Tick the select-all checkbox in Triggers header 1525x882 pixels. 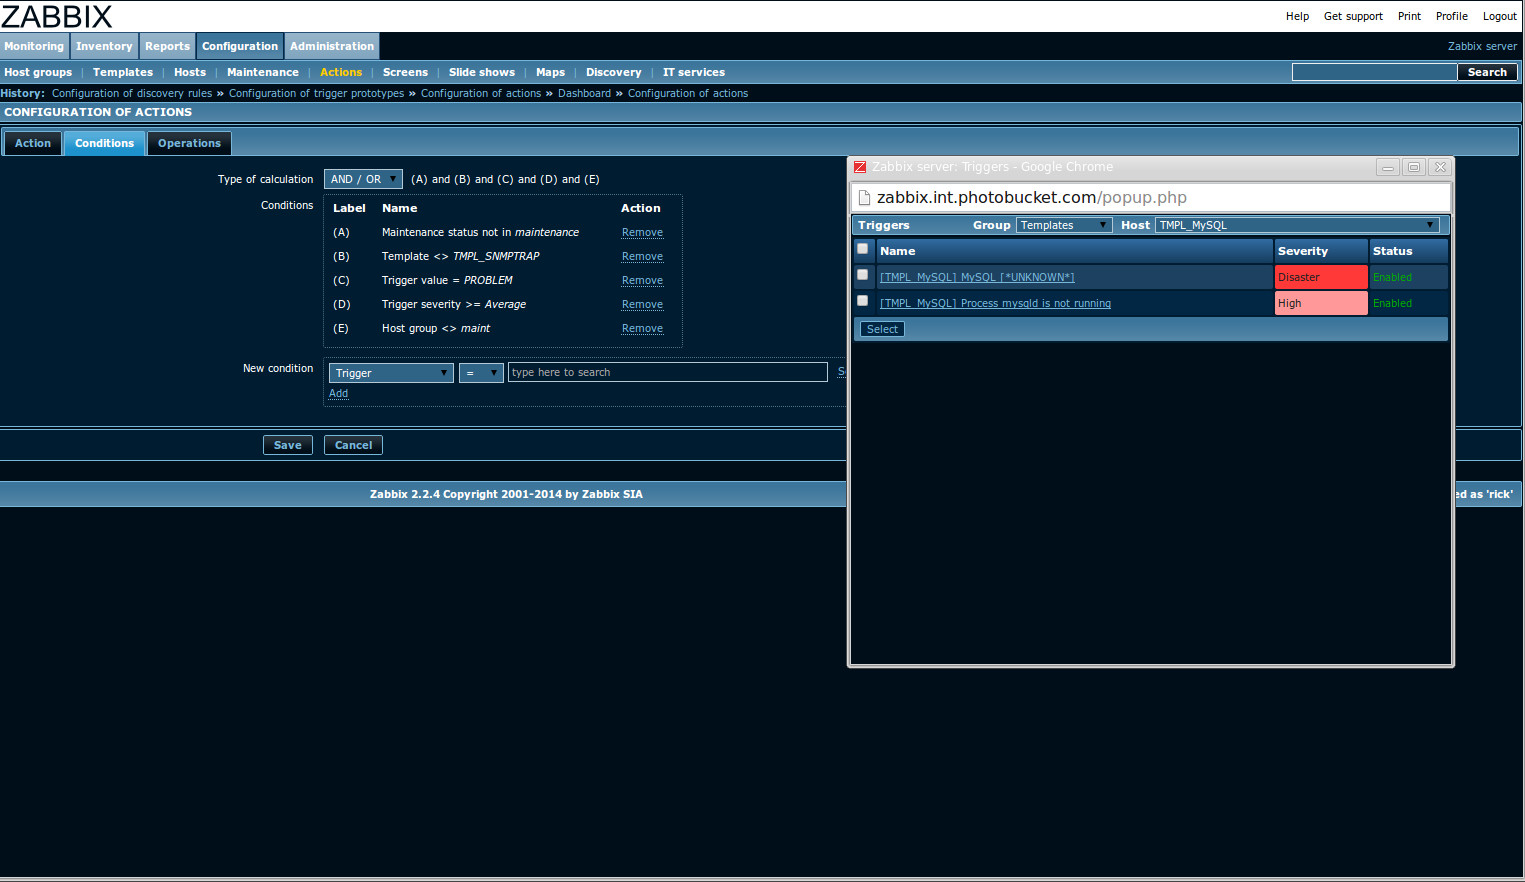(863, 249)
